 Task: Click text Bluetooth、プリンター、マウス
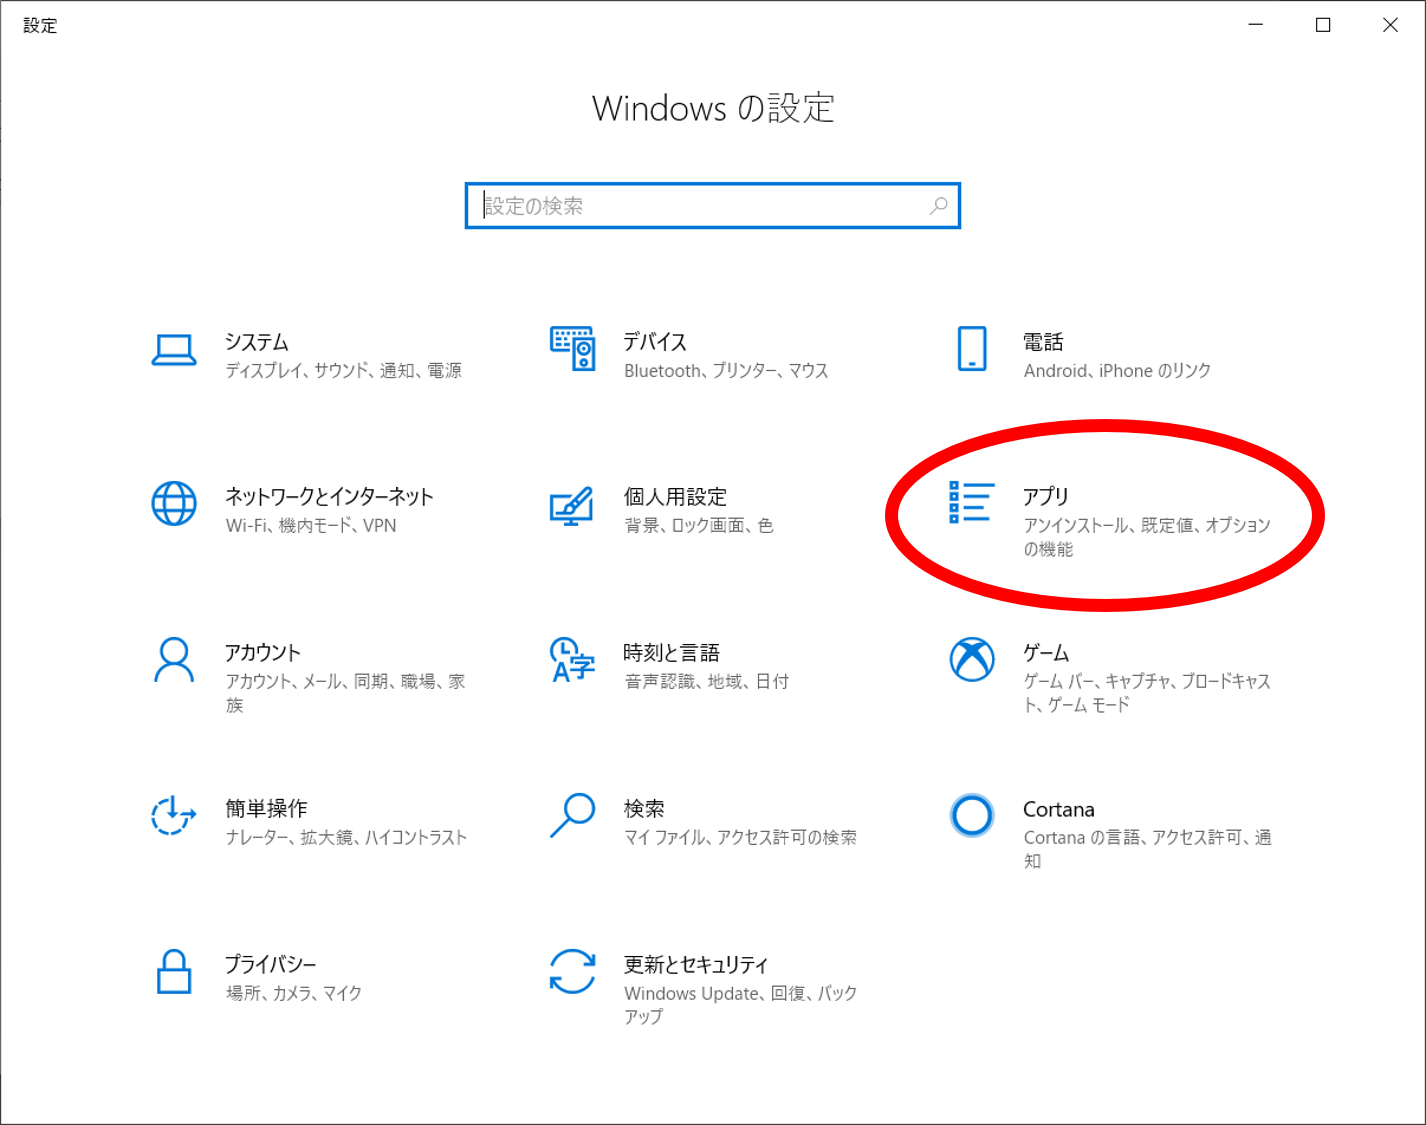[x=727, y=371]
